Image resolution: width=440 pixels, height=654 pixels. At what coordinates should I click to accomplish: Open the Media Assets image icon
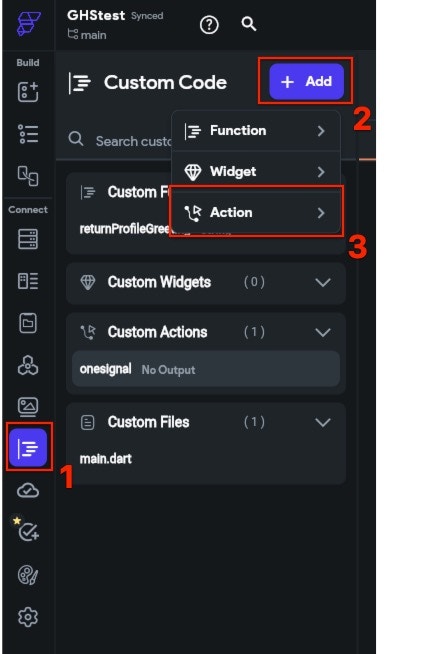[28, 407]
